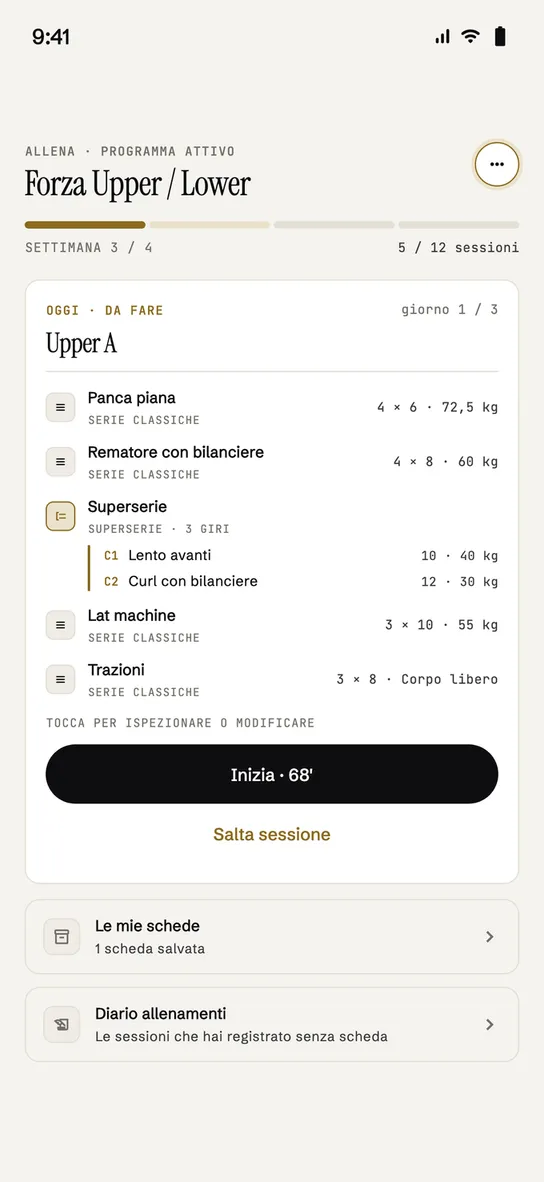Screen dimensions: 544x1182
Task: Tap the Panca piana list icon
Action: pos(60,407)
